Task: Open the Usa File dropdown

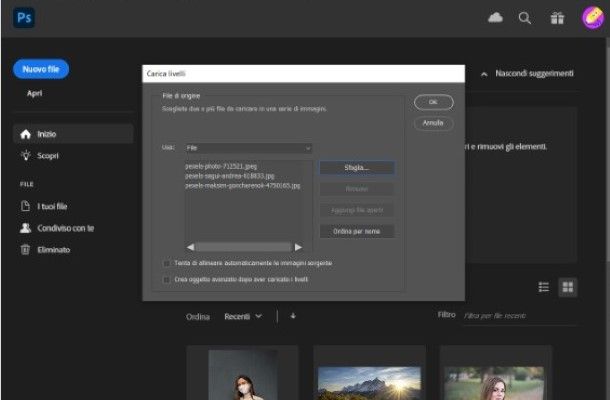Action: [248, 148]
